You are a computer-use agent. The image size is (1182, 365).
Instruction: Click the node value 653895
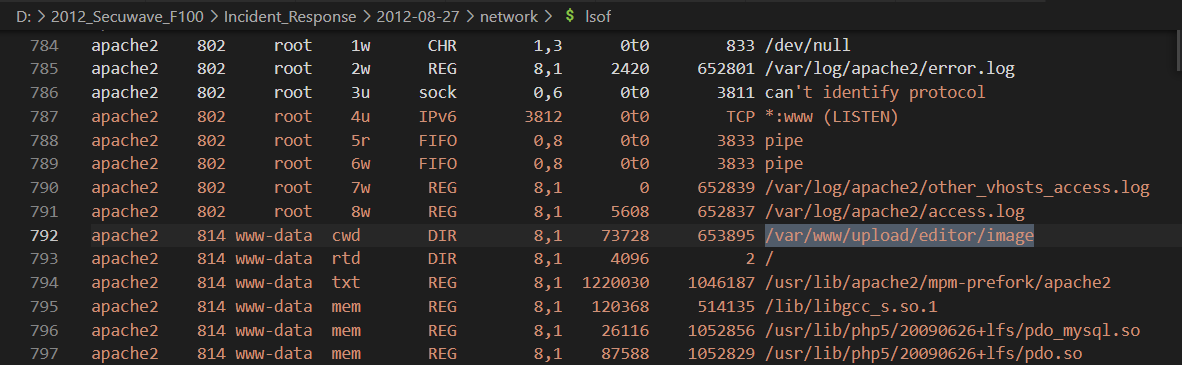[726, 236]
